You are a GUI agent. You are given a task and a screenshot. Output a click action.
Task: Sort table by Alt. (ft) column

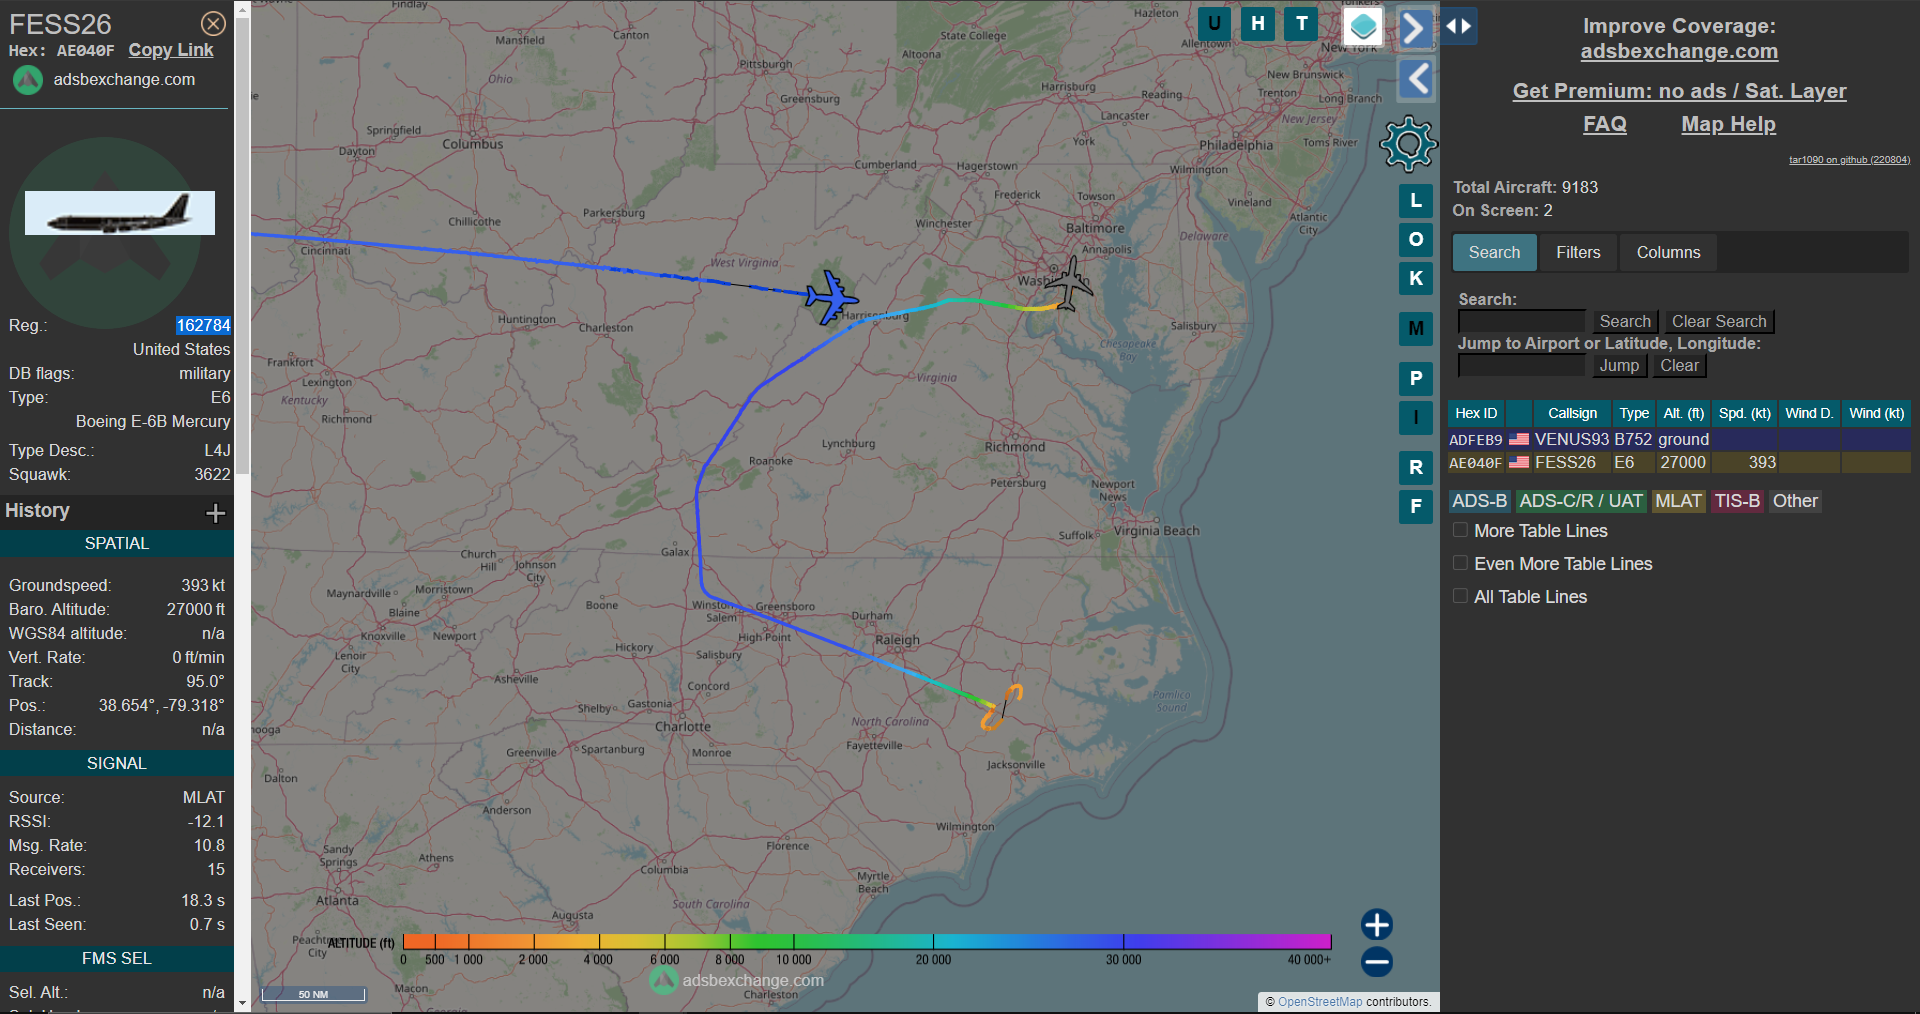[1684, 413]
